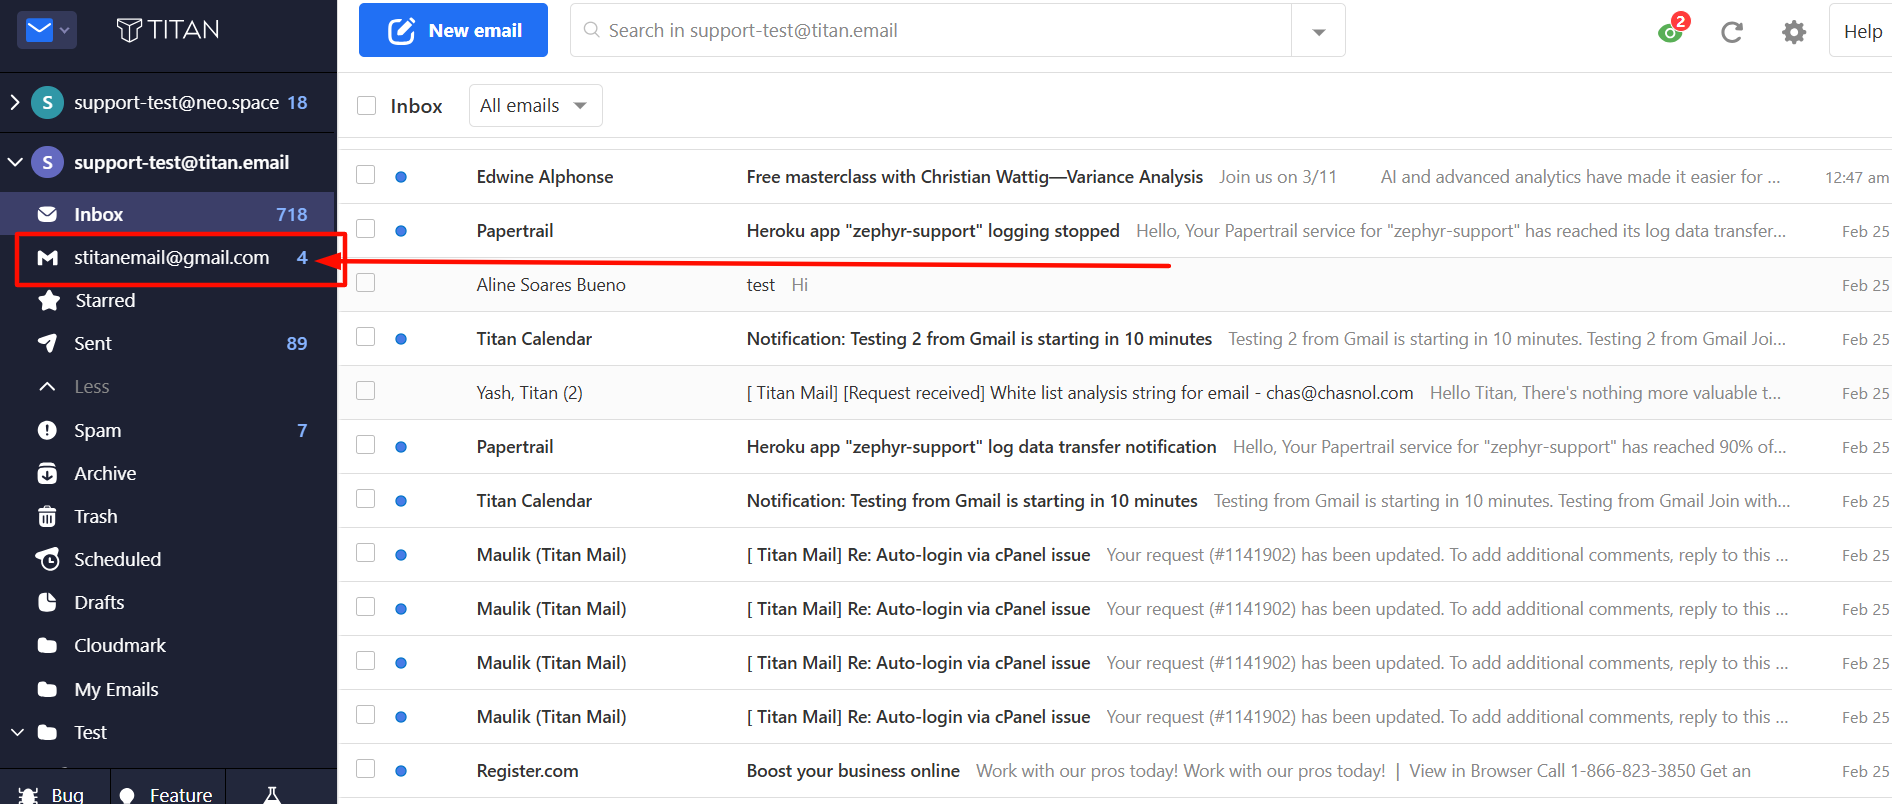Select the logging stopped Papertrail email checkbox
This screenshot has width=1892, height=804.
coord(366,229)
